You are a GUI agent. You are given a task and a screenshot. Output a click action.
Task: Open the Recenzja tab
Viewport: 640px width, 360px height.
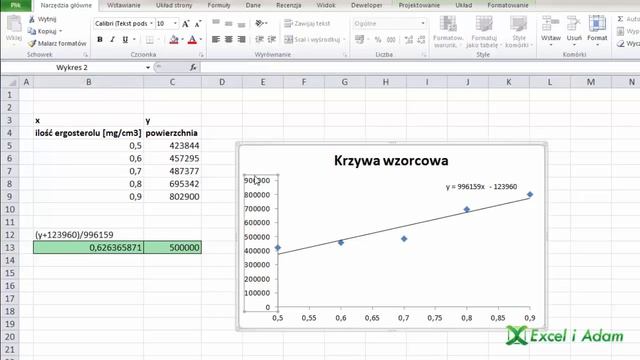pos(289,5)
